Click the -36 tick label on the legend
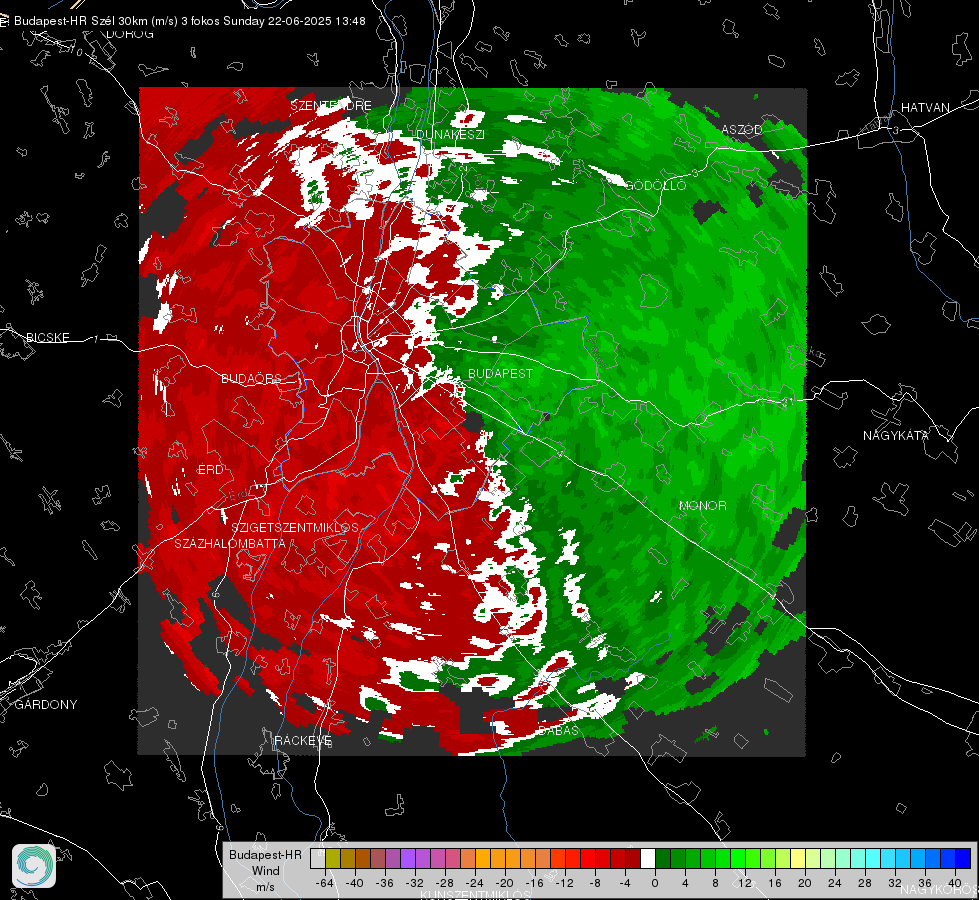This screenshot has width=979, height=900. [x=384, y=883]
